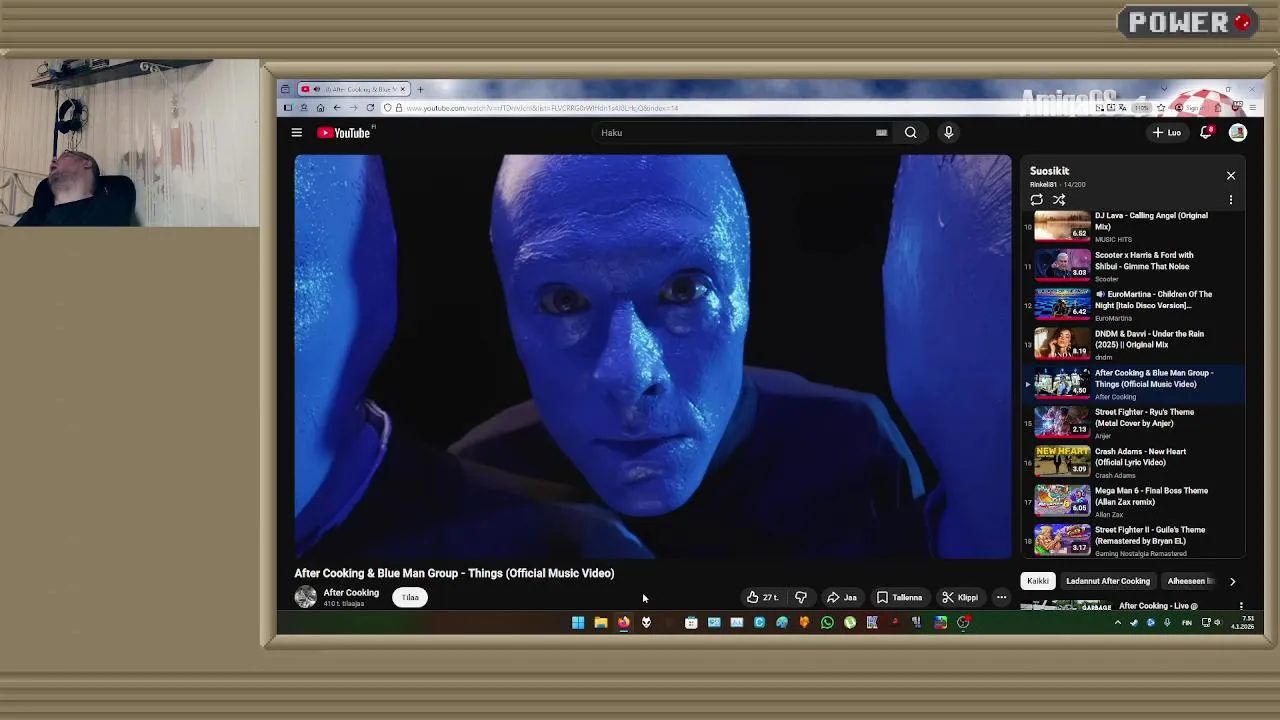
Task: Show hidden system tray icons
Action: [x=1118, y=623]
